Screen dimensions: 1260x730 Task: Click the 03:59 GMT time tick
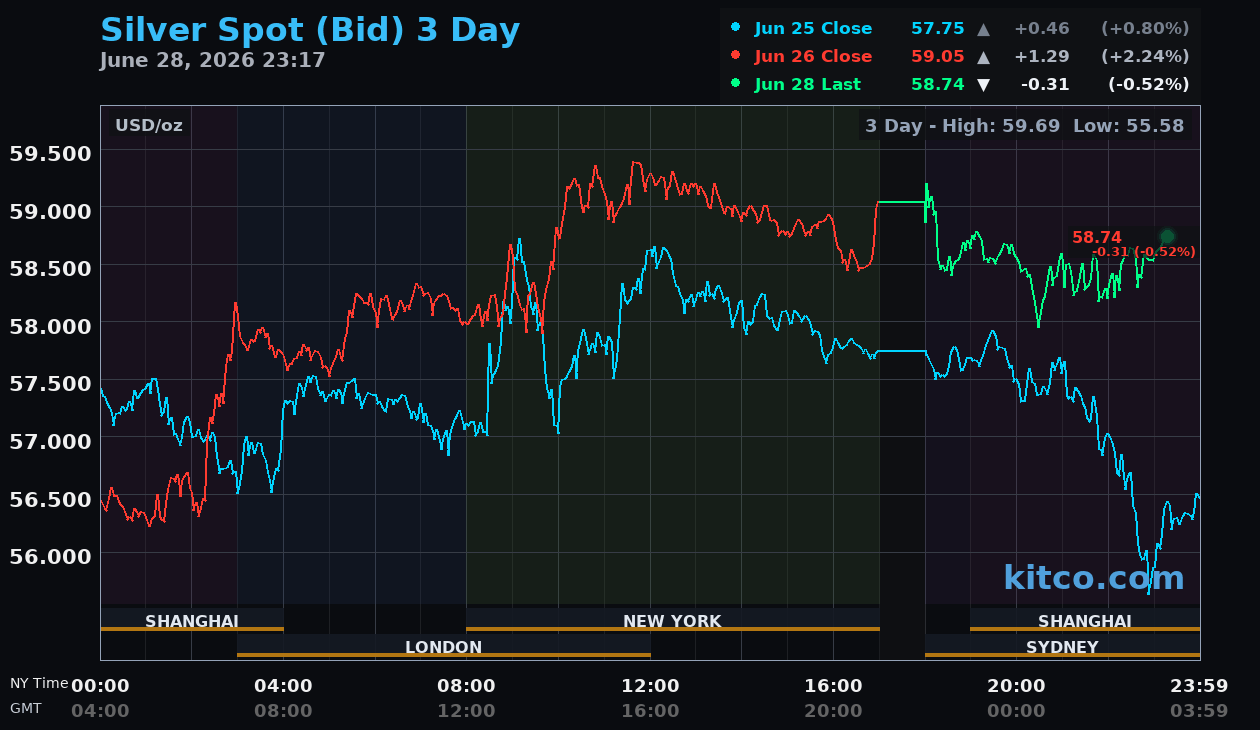click(1199, 711)
